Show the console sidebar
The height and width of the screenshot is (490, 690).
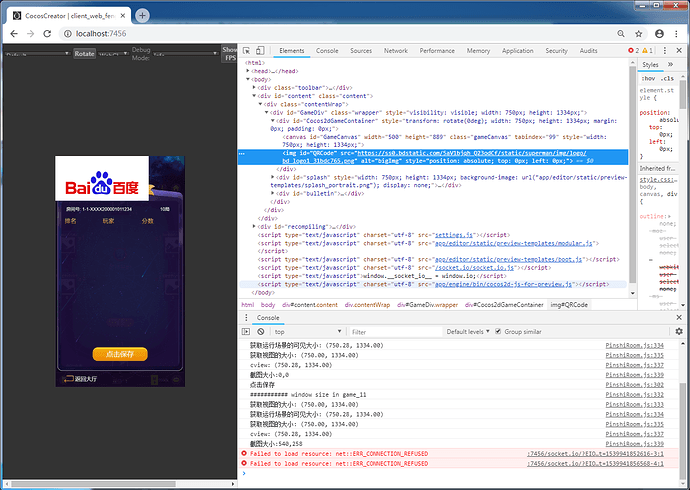pyautogui.click(x=246, y=332)
